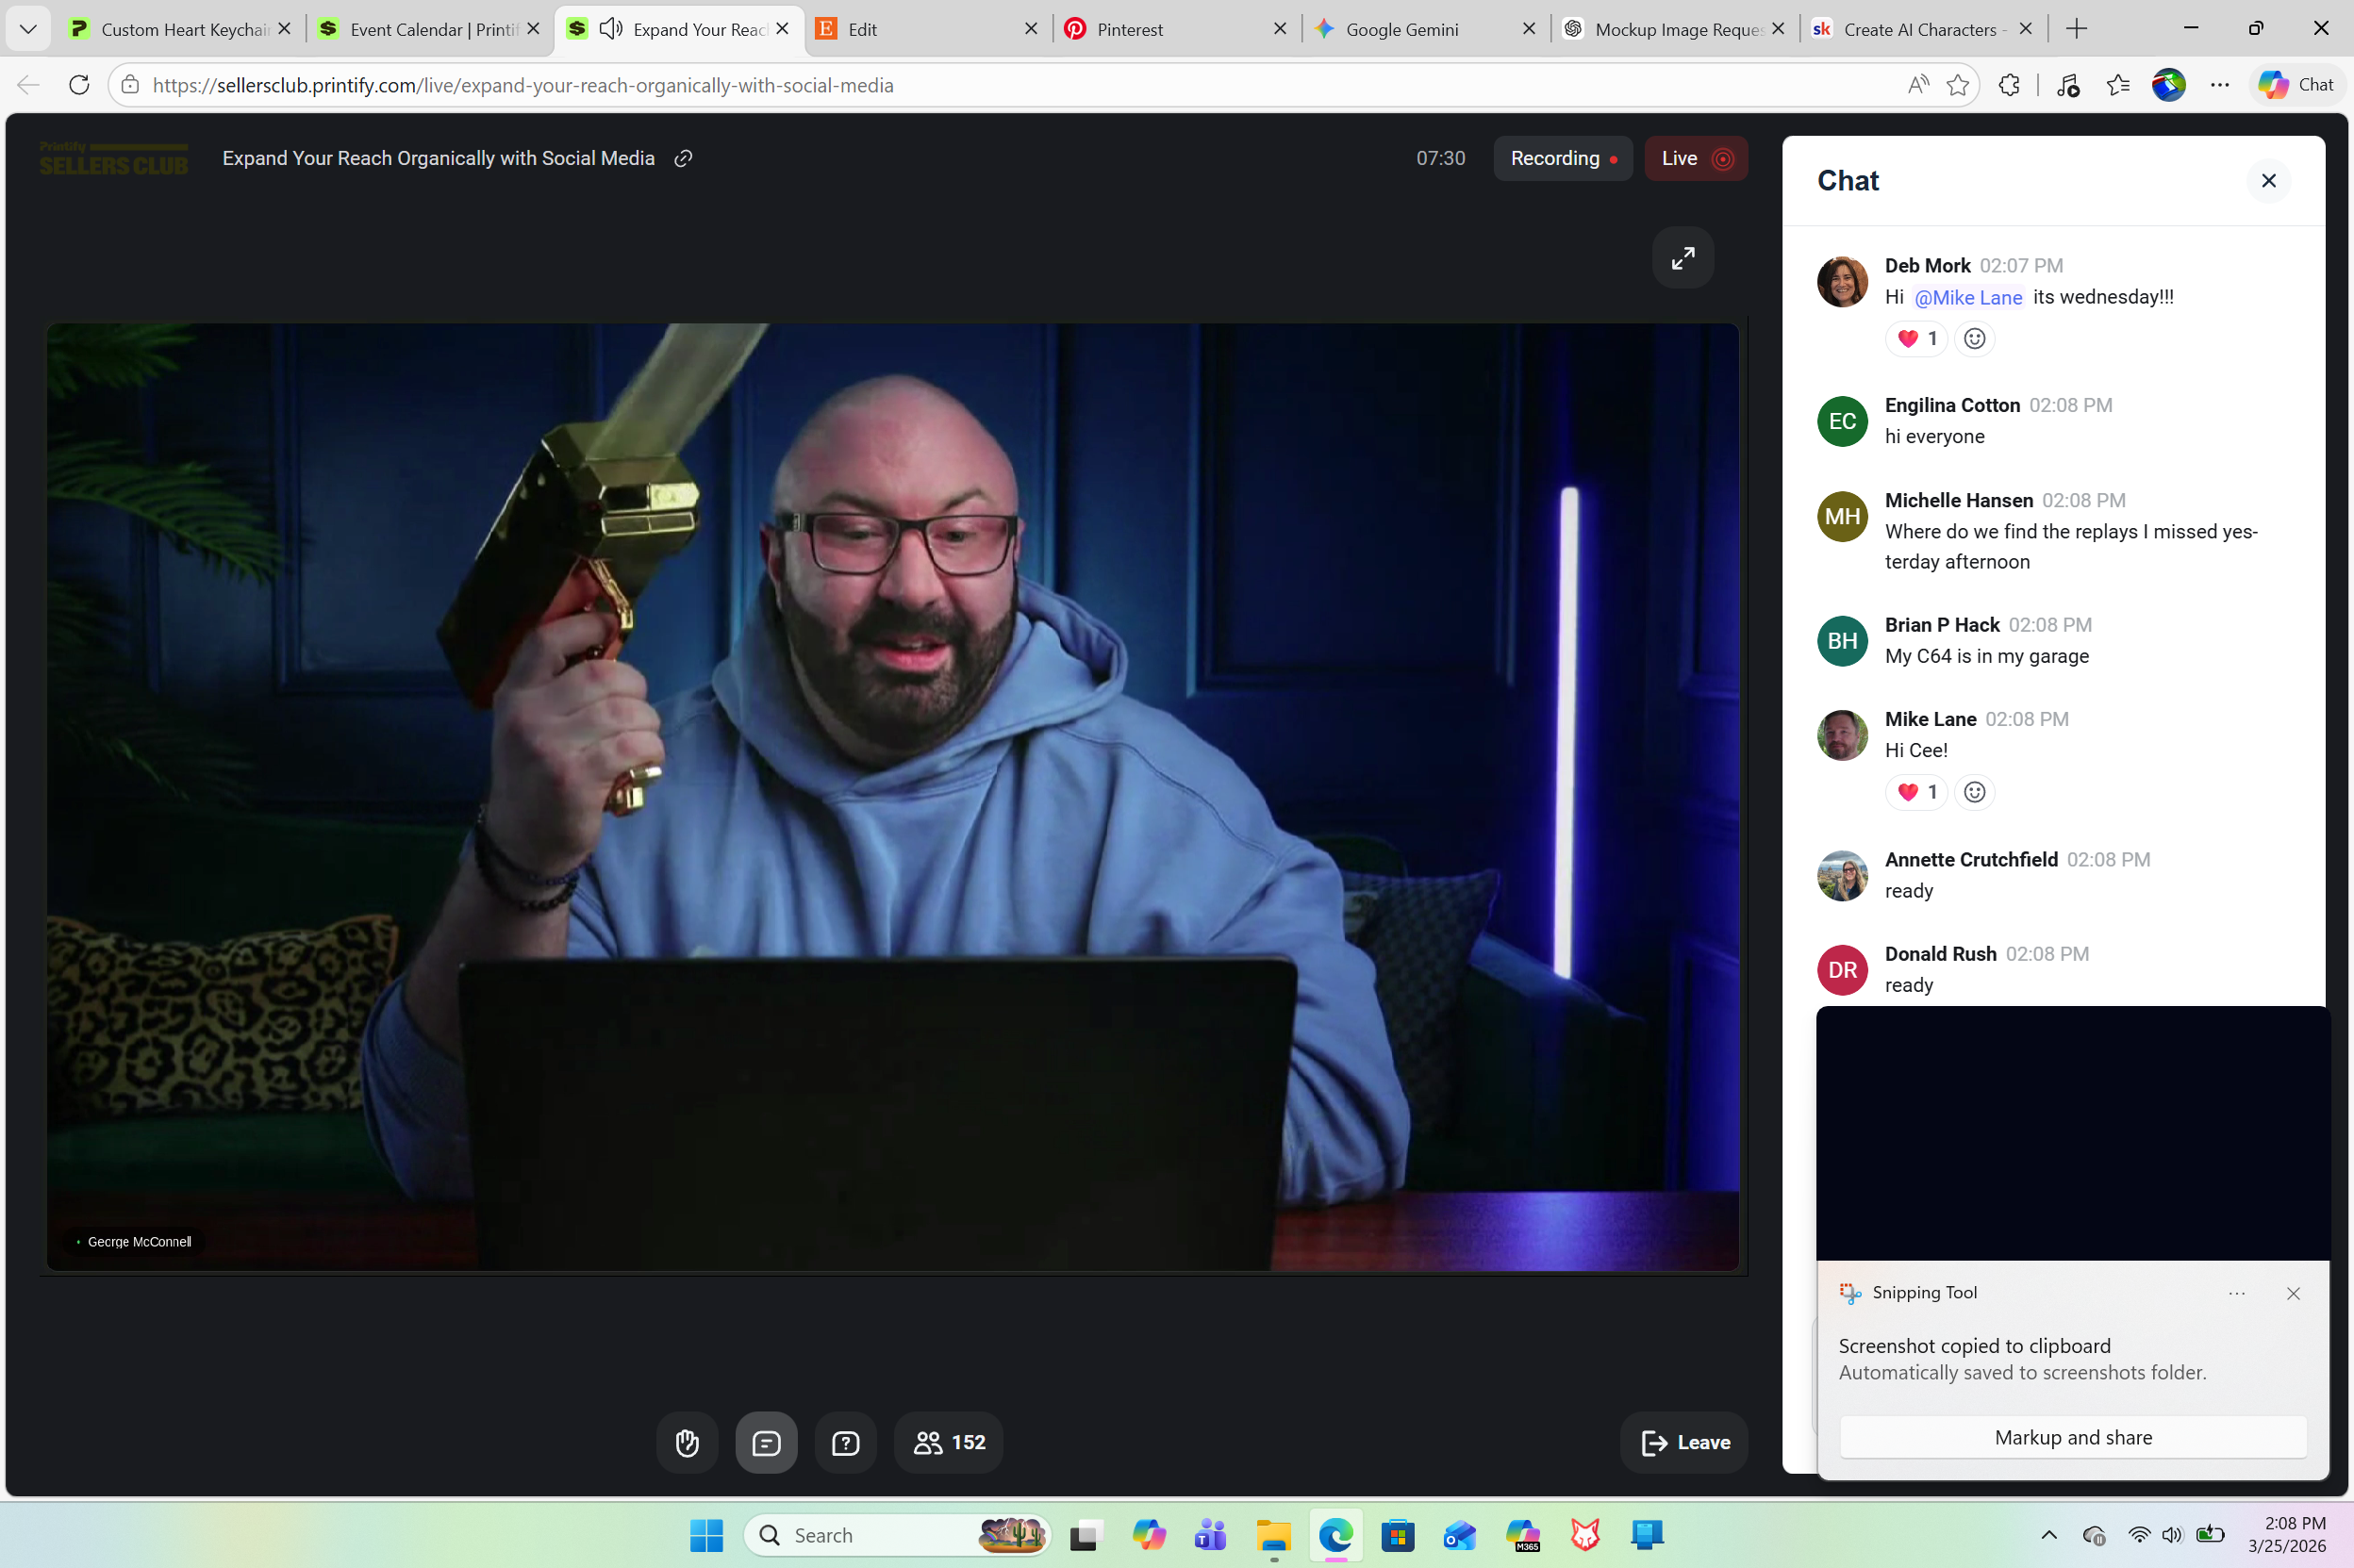2354x1568 pixels.
Task: Show hidden system tray icons
Action: pos(2048,1535)
